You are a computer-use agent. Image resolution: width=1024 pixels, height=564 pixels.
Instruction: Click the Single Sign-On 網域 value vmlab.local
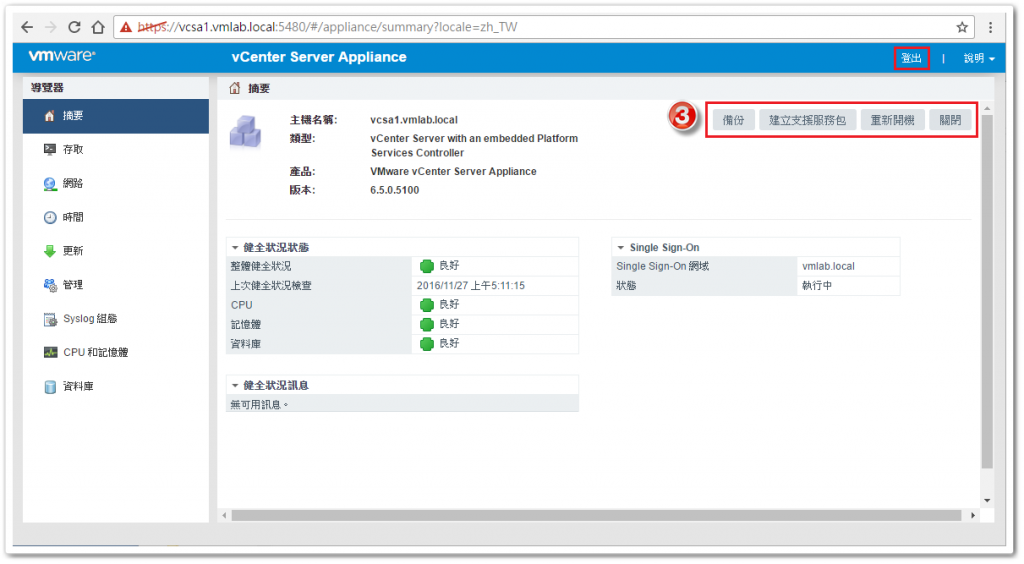point(828,266)
